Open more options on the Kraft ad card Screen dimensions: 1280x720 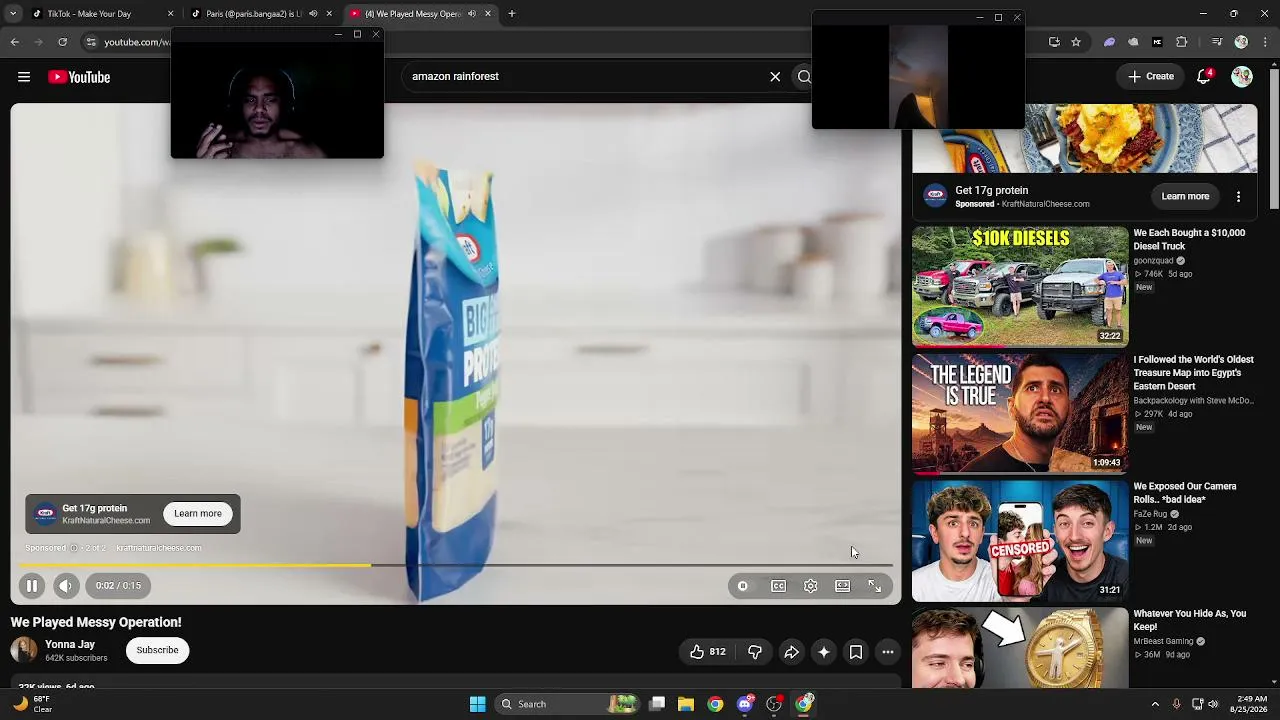[1238, 197]
